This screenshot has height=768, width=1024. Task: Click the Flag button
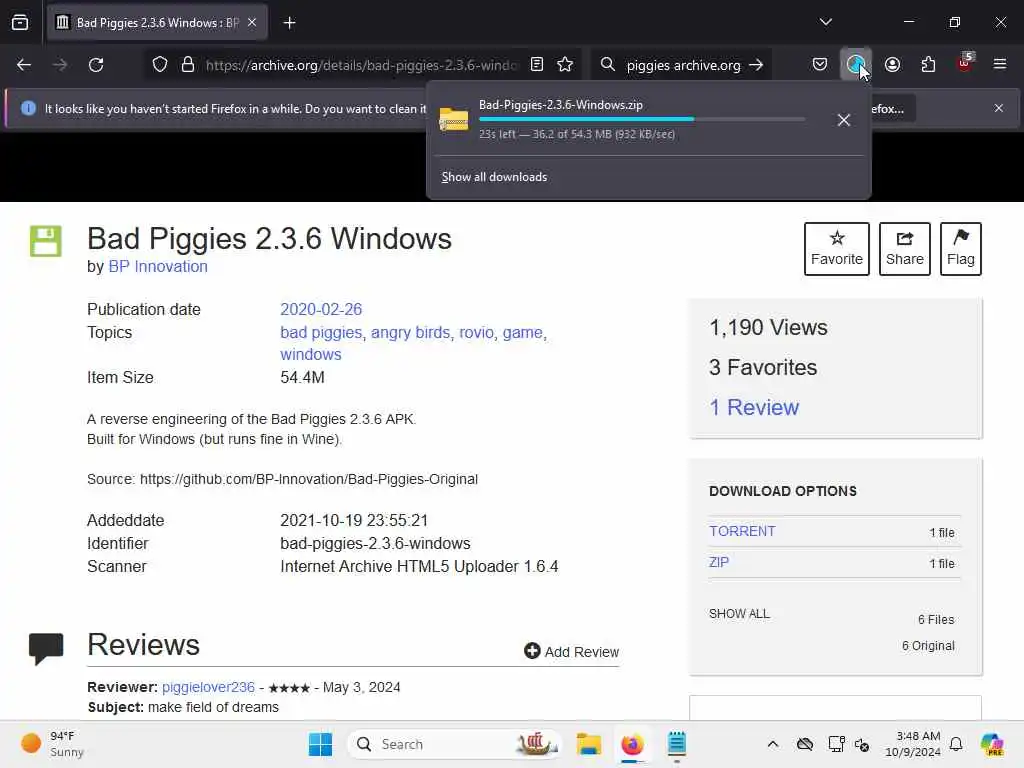[961, 249]
